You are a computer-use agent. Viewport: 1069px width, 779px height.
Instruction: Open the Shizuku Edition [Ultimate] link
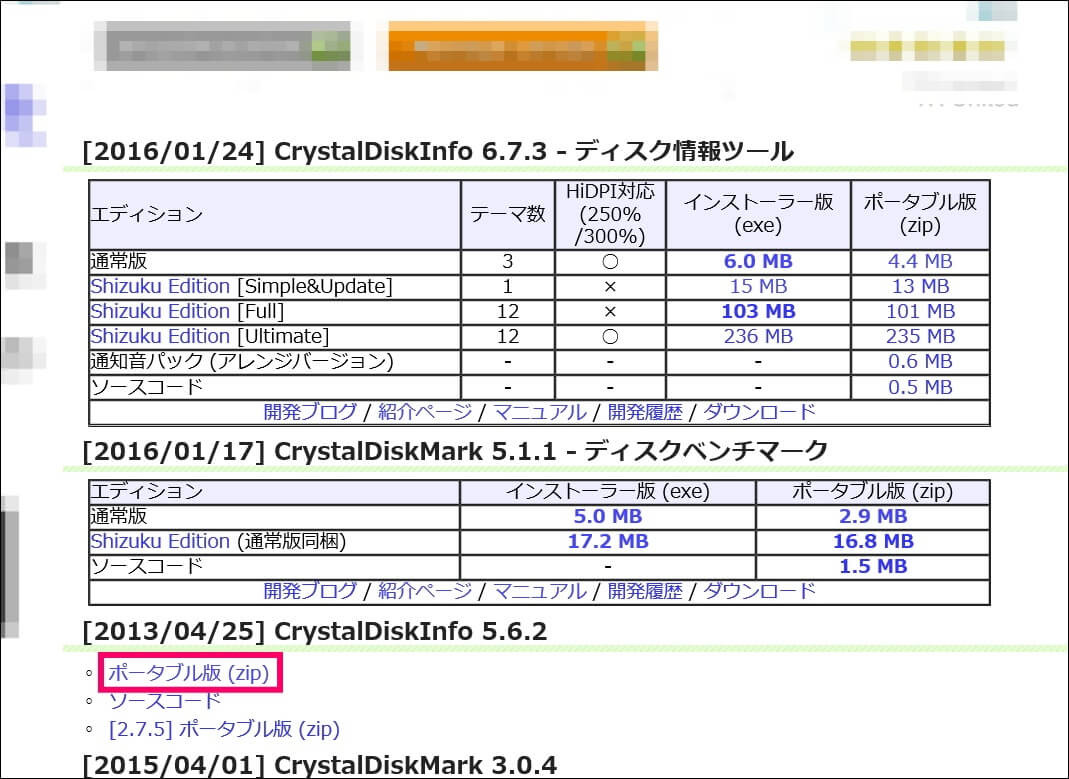click(160, 337)
